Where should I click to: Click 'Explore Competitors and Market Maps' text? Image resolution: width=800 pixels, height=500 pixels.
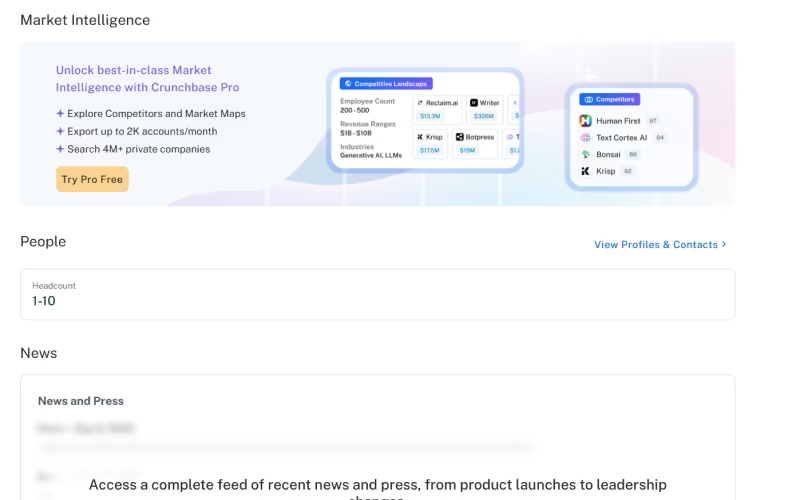coord(156,113)
